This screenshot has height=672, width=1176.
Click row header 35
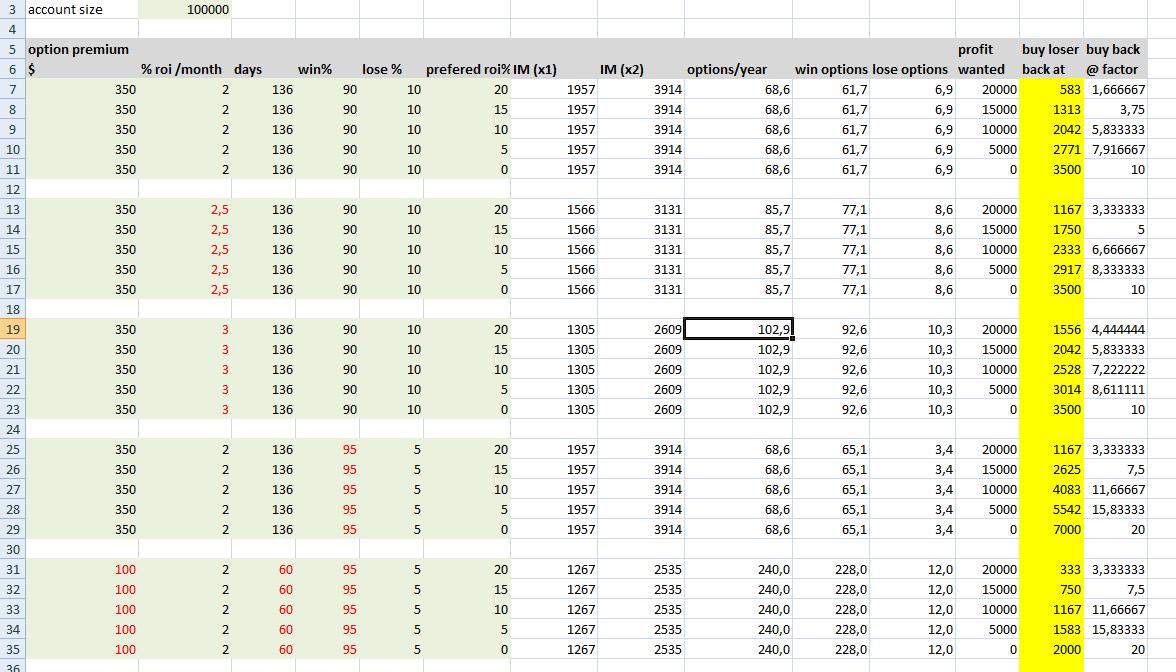pyautogui.click(x=13, y=650)
